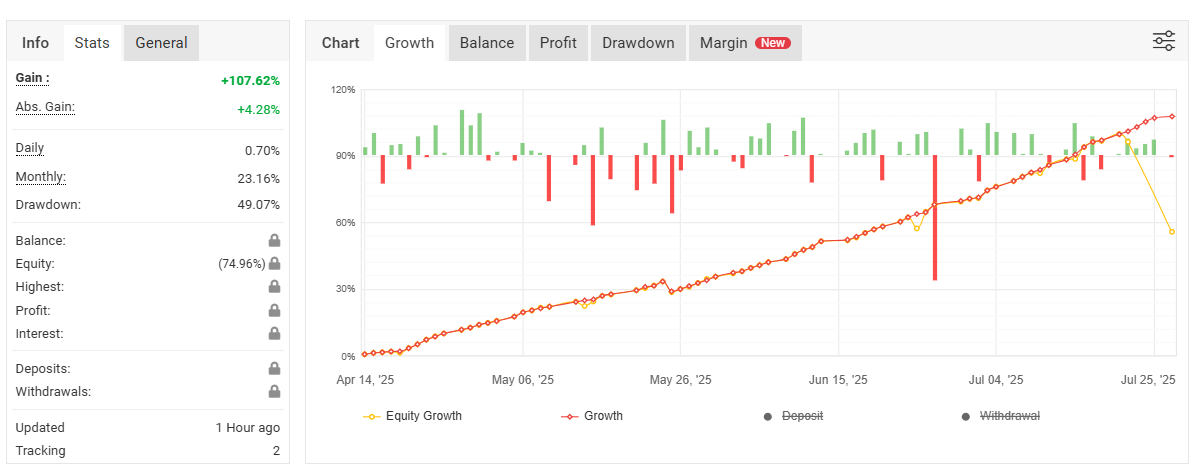The height and width of the screenshot is (474, 1196).
Task: Click the lock icon next to Balance
Action: tap(274, 240)
